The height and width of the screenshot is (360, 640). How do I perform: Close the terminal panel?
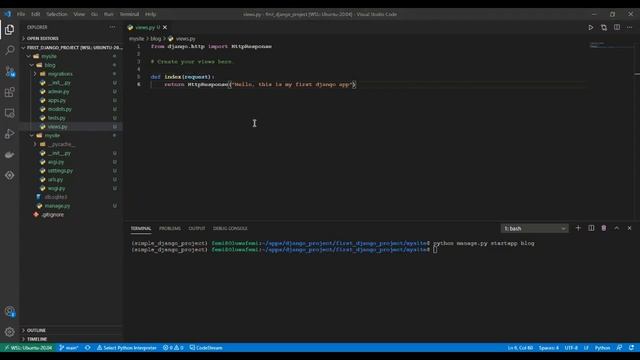pyautogui.click(x=629, y=228)
